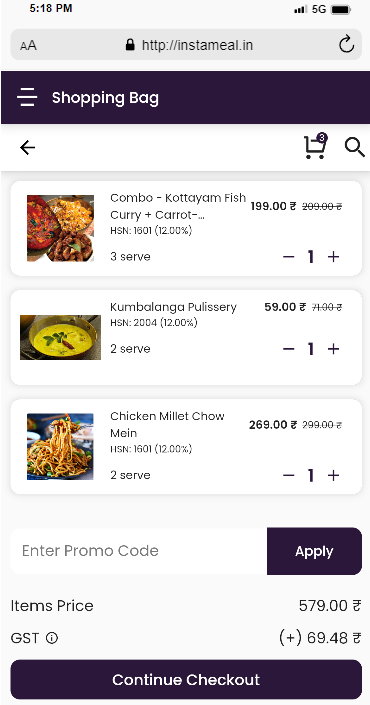The image size is (370, 705).
Task: Go back with the arrow icon
Action: pyautogui.click(x=27, y=147)
